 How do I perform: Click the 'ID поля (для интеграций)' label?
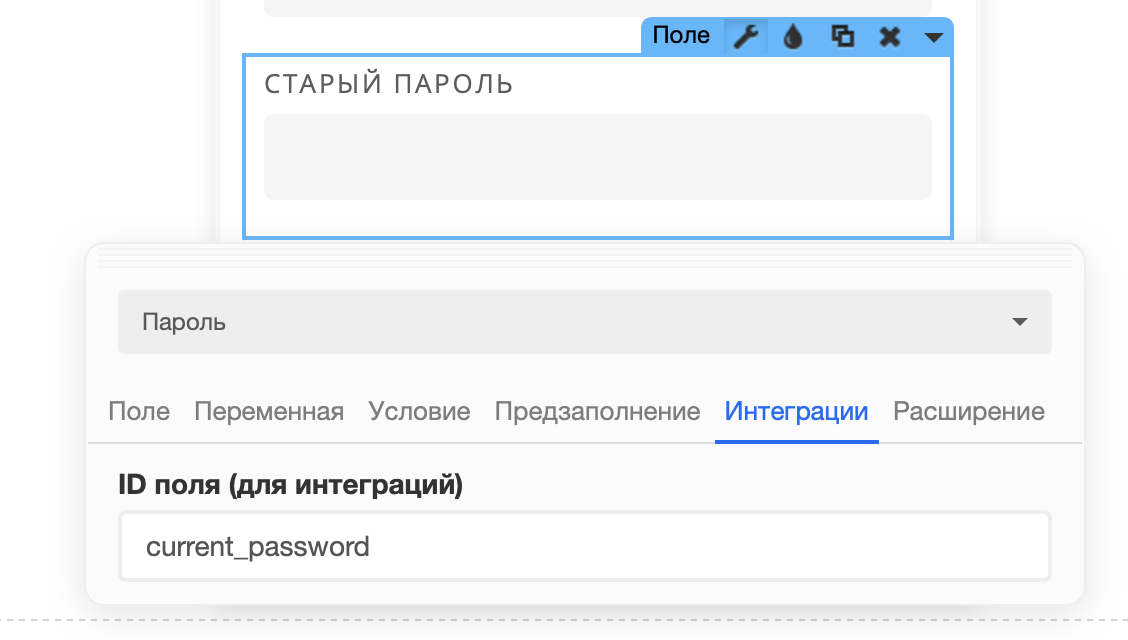(x=291, y=484)
